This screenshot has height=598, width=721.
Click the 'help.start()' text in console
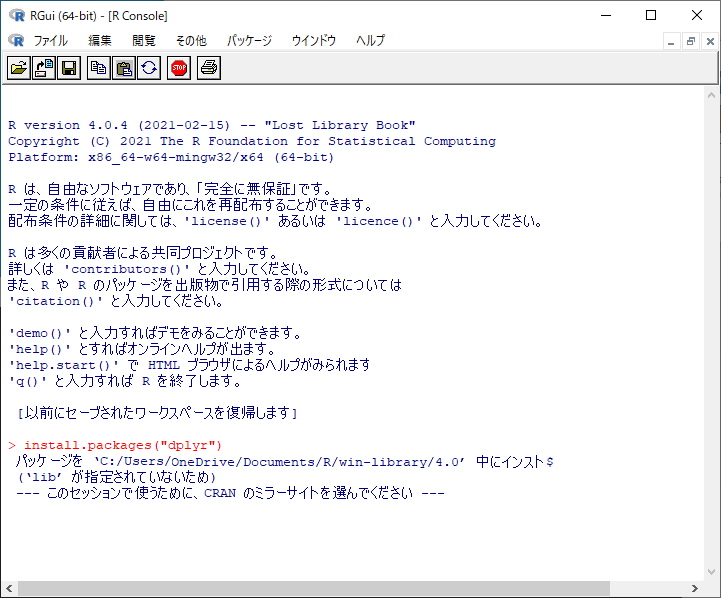pos(63,365)
